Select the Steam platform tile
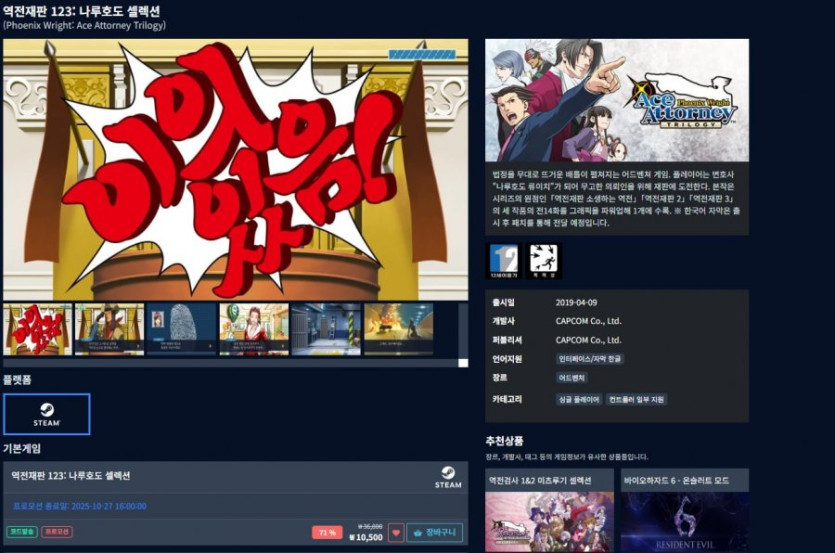 (47, 413)
